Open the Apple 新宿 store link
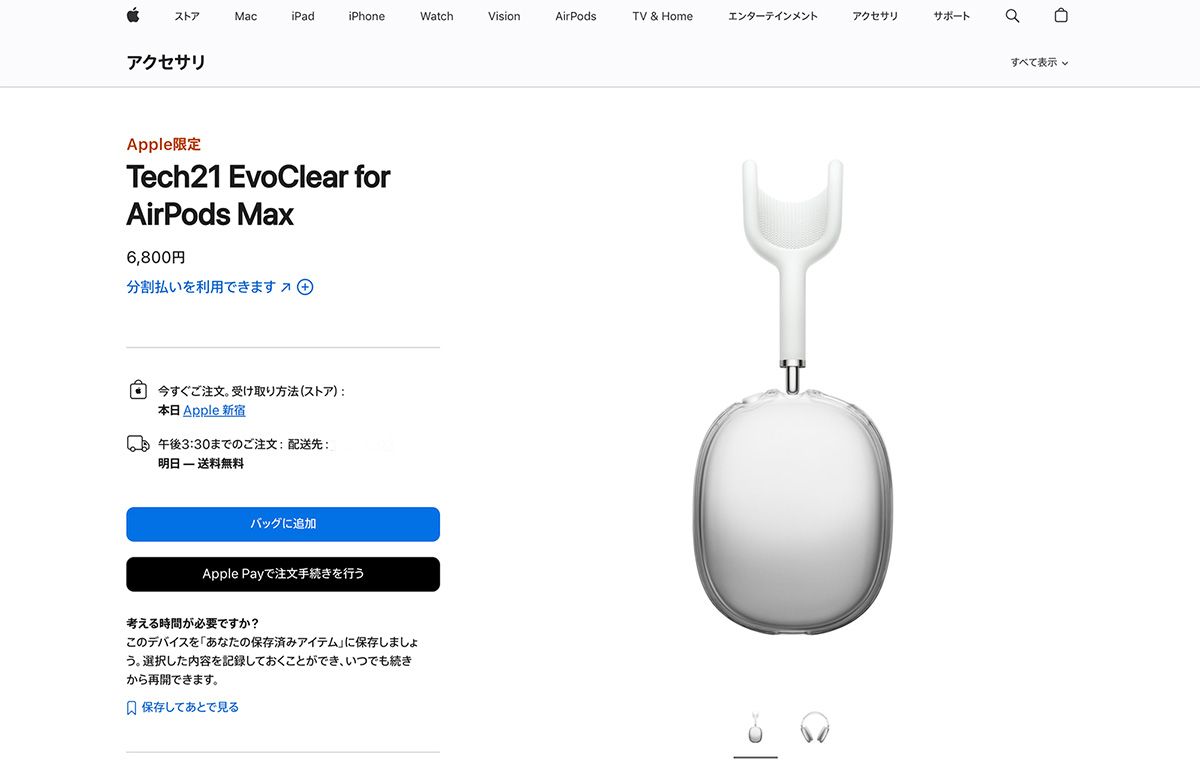This screenshot has height=770, width=1200. click(214, 410)
